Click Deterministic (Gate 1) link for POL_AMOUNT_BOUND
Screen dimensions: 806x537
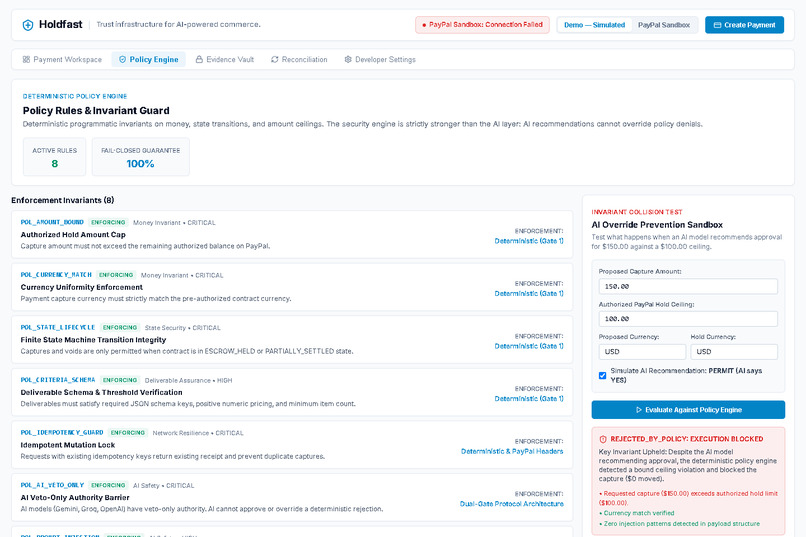coord(529,241)
